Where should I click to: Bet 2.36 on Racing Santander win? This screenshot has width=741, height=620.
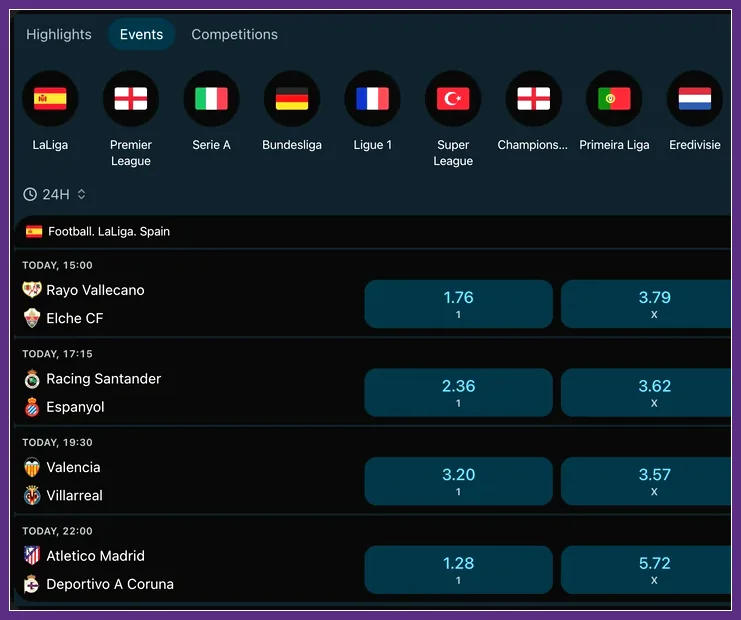point(458,392)
